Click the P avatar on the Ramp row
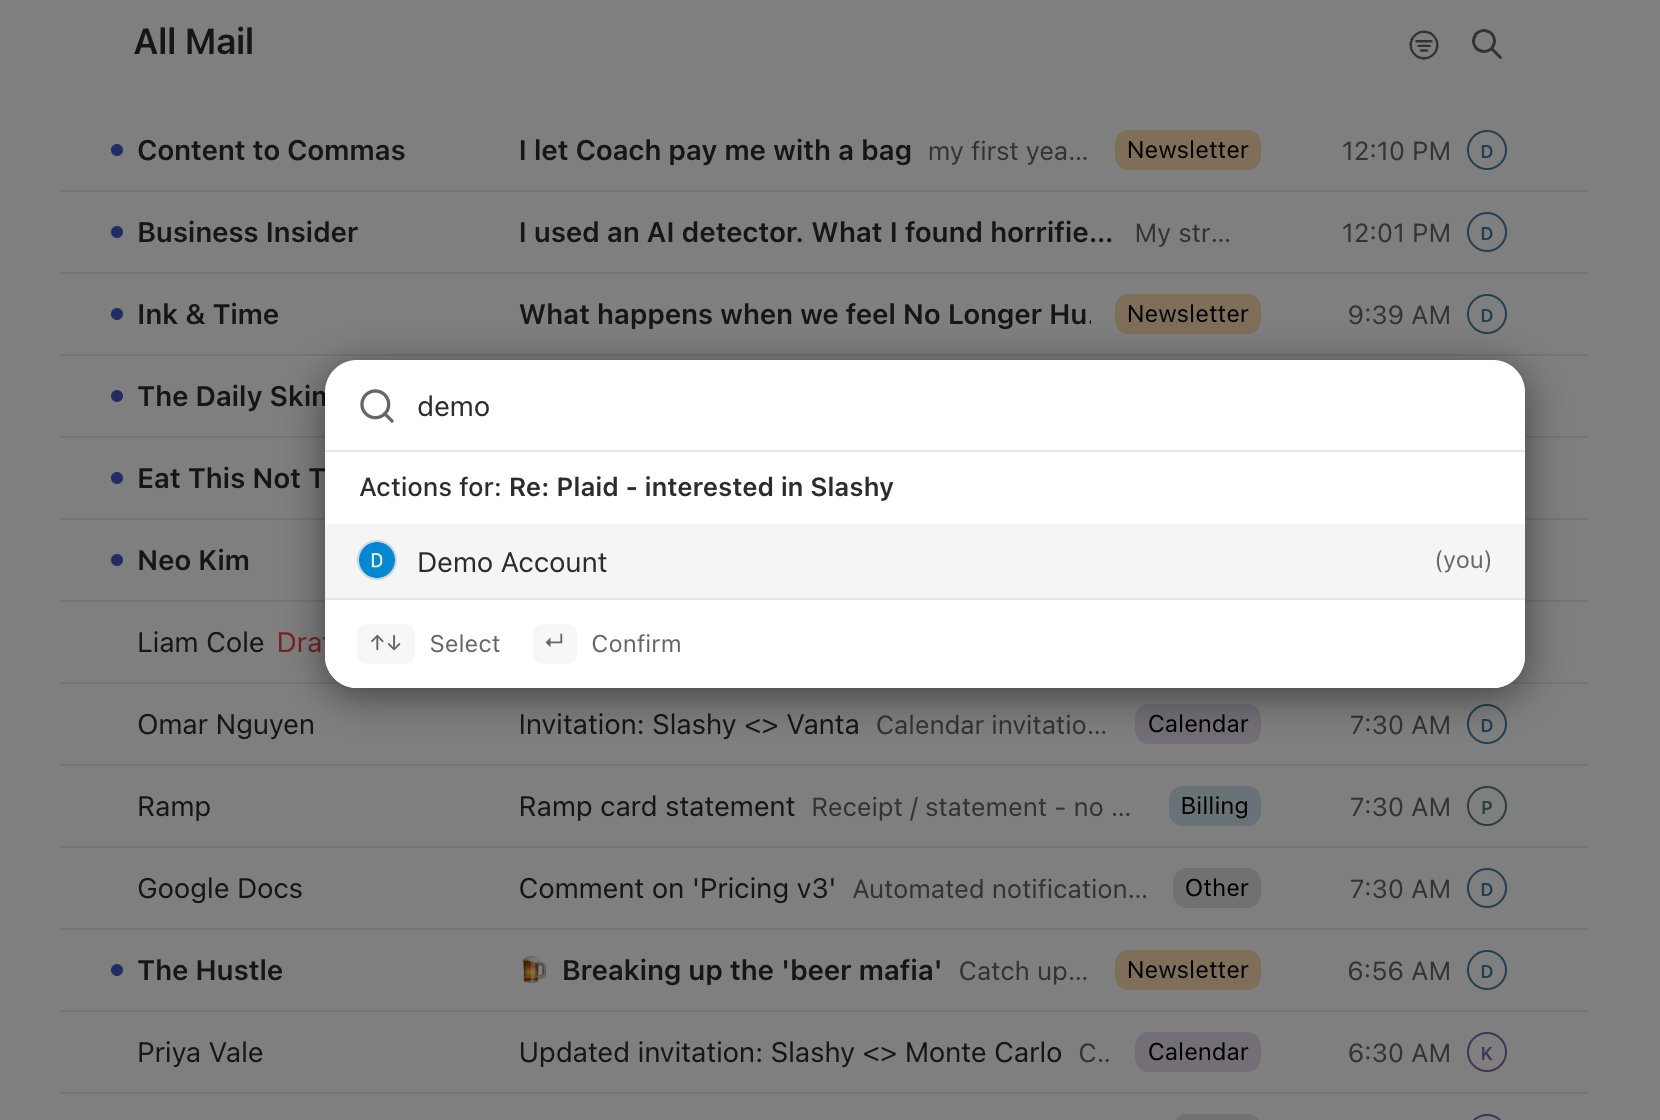Viewport: 1660px width, 1120px height. (x=1486, y=807)
